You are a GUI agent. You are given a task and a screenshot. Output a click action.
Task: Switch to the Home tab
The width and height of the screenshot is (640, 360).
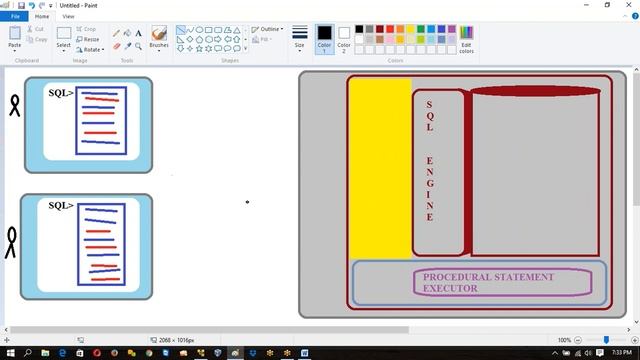pyautogui.click(x=42, y=16)
